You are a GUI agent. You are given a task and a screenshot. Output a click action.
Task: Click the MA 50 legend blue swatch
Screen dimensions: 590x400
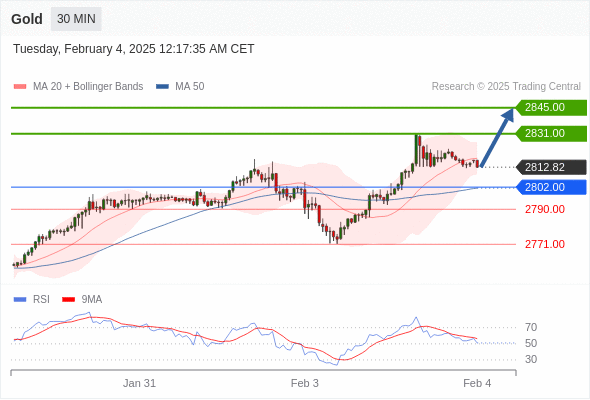[x=162, y=87]
